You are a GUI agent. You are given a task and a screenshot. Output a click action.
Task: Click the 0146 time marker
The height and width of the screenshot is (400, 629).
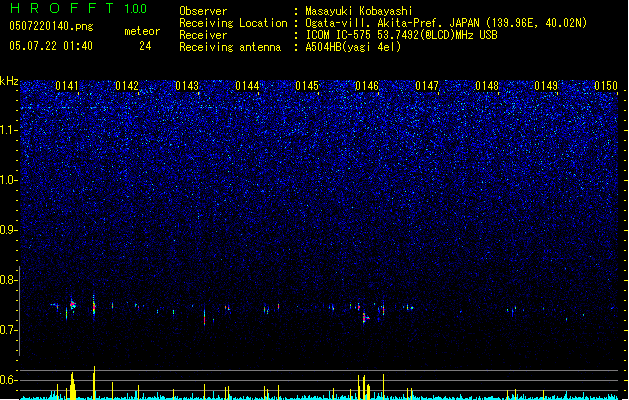click(367, 86)
